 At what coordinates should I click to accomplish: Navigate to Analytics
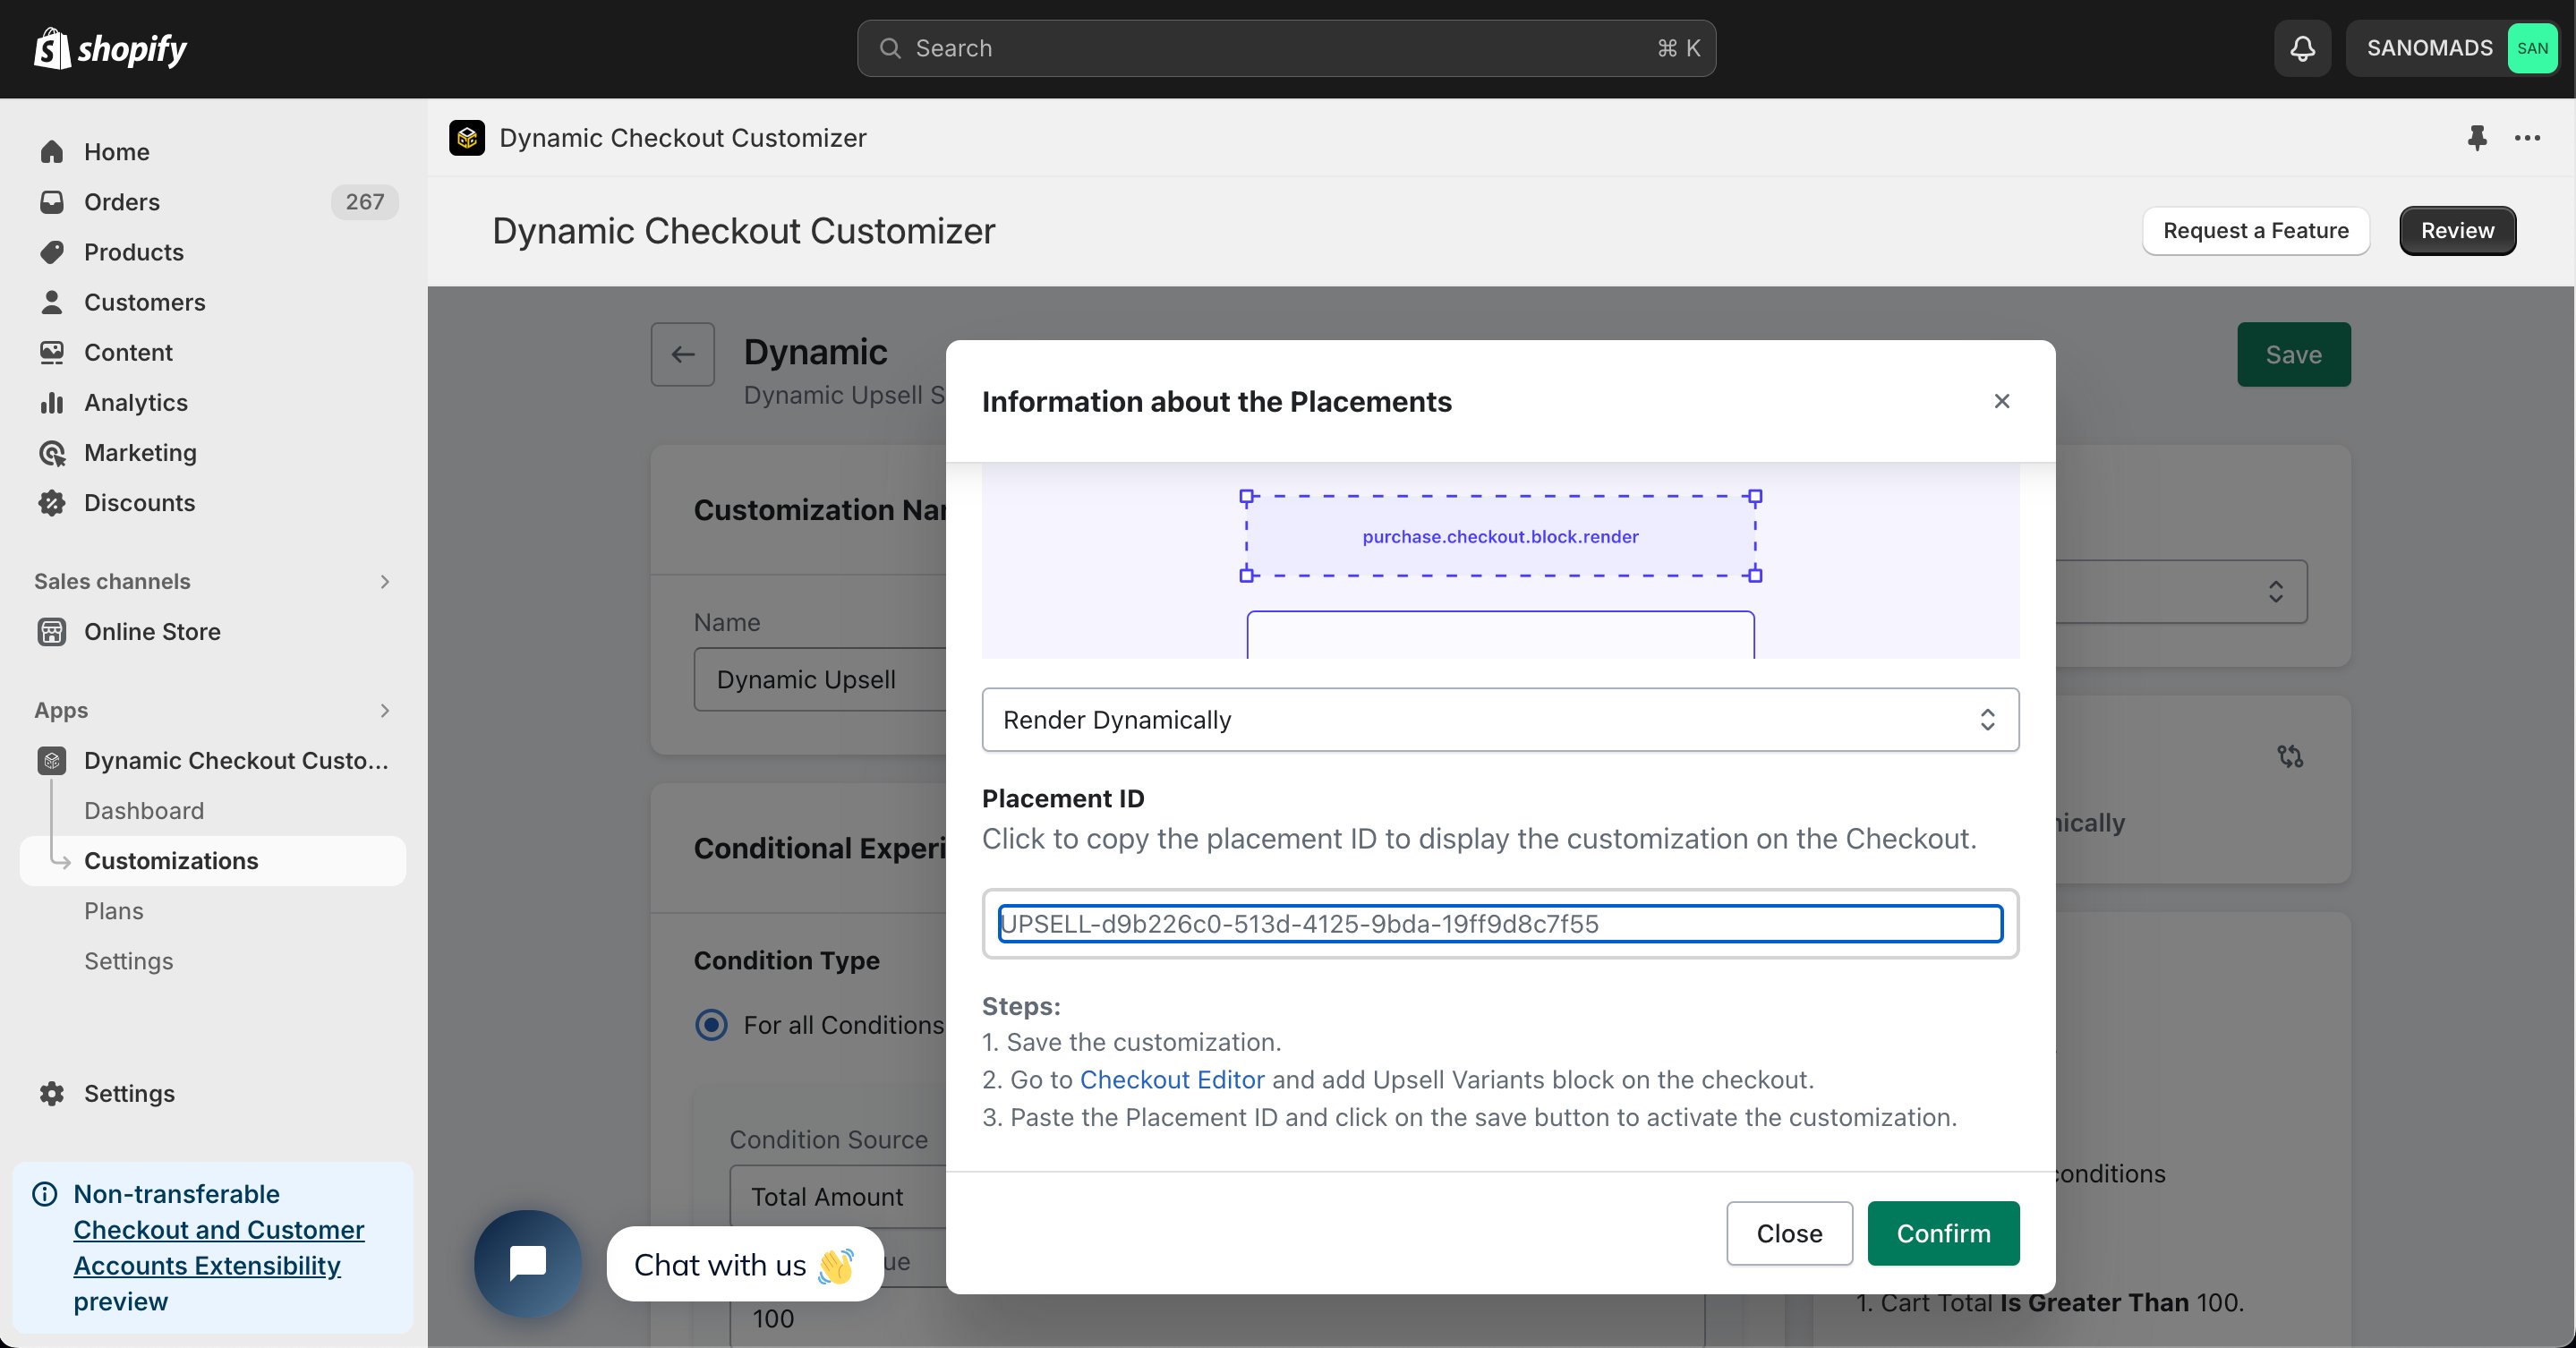click(135, 402)
